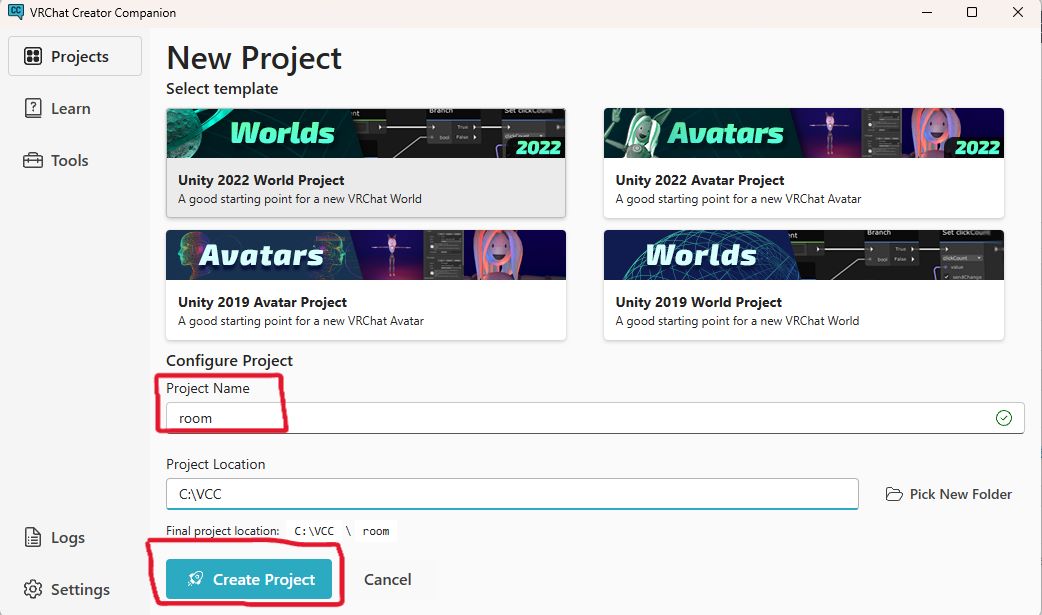Click the 'Select template' heading

click(222, 88)
